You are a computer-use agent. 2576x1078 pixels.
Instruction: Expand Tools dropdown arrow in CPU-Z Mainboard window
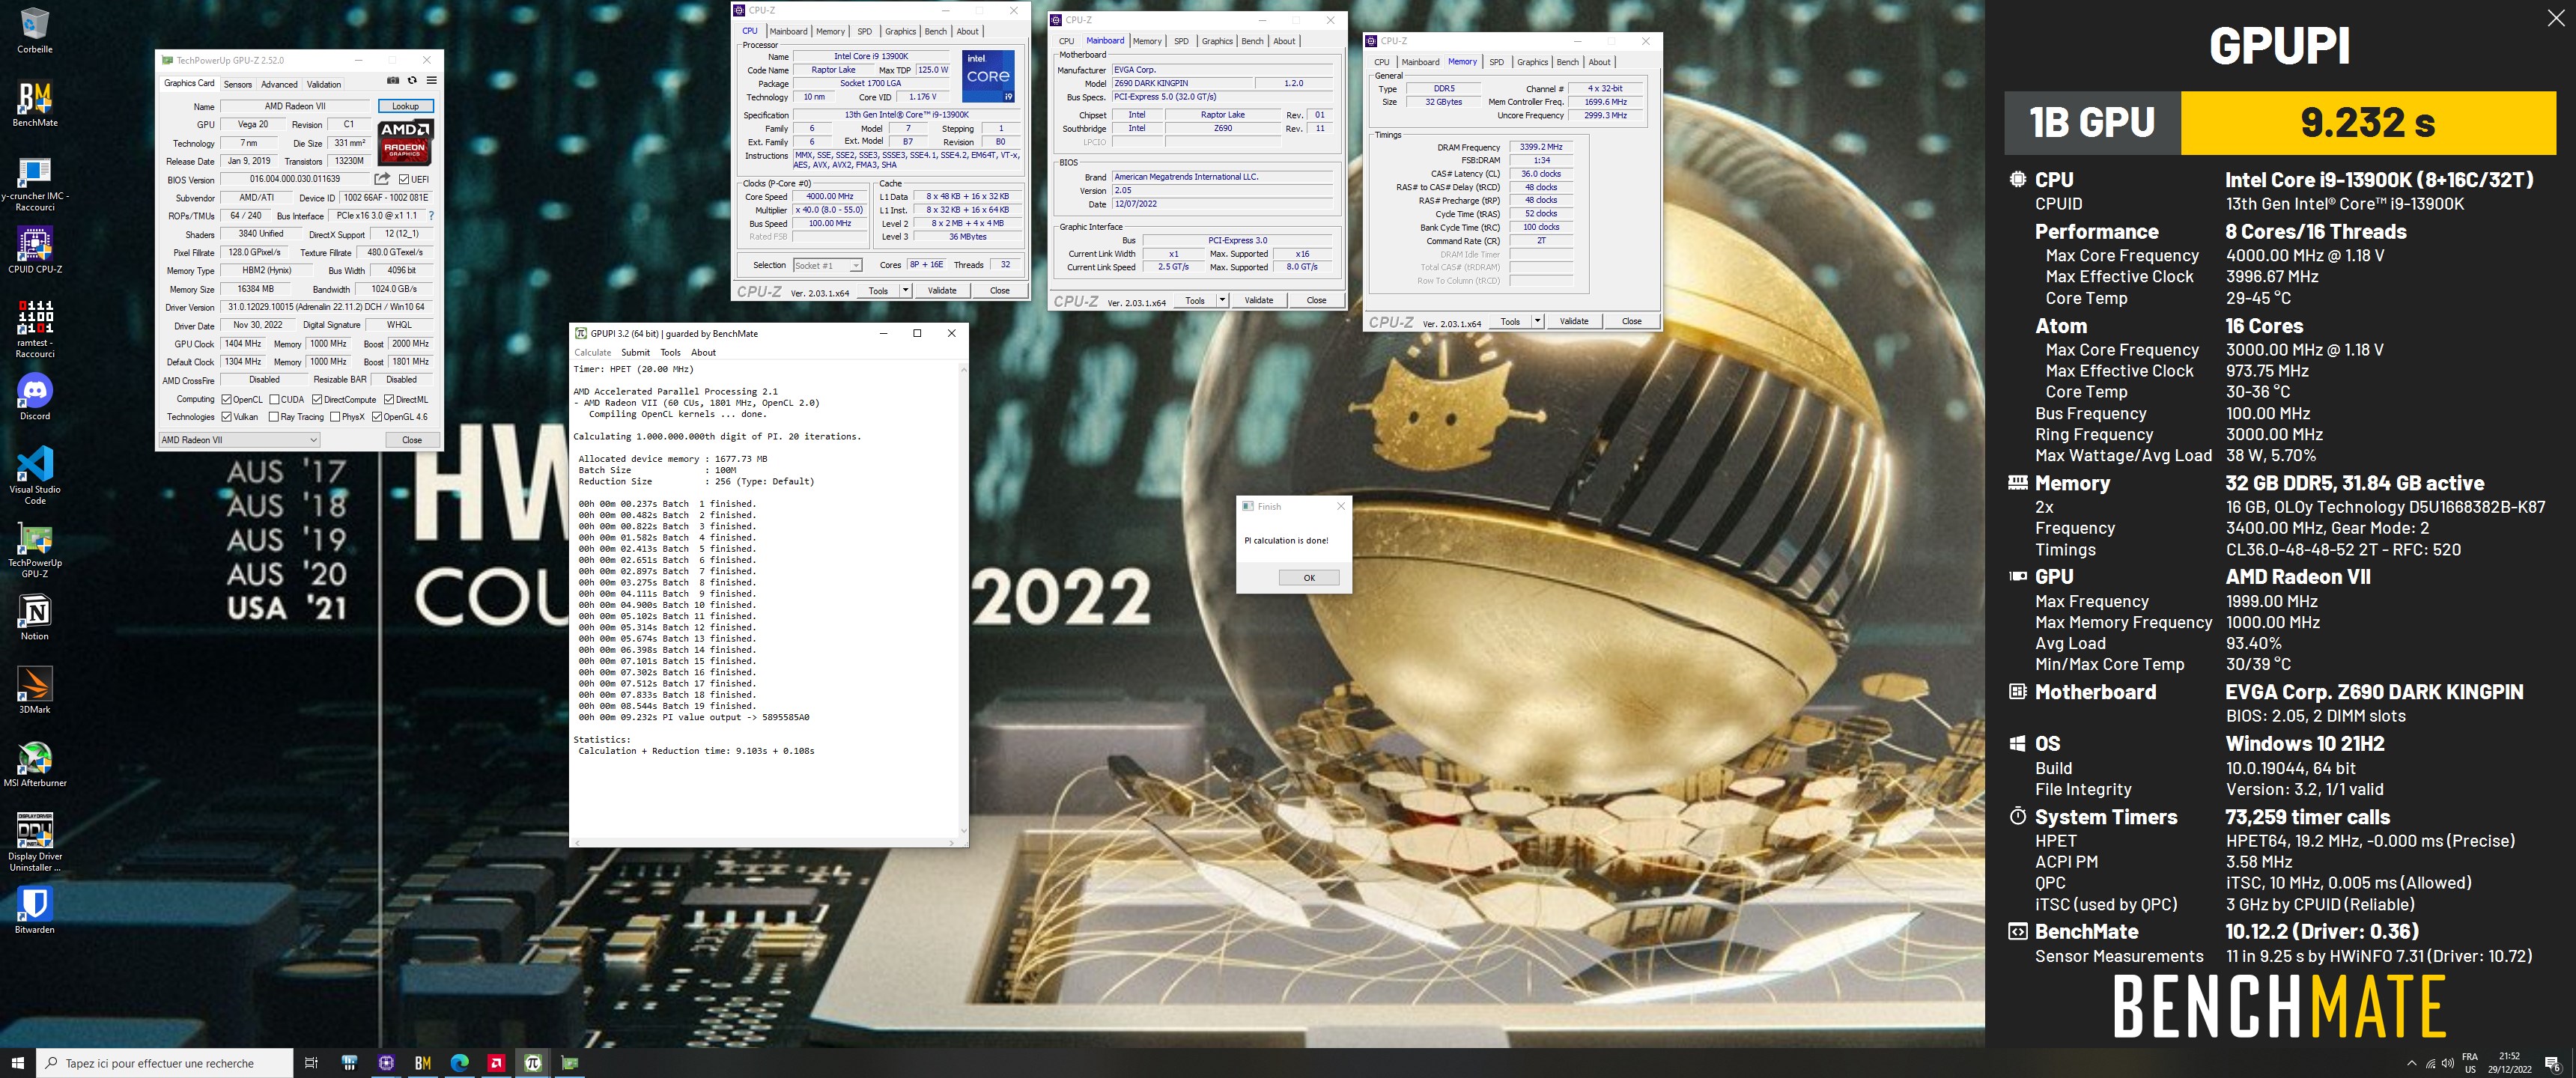(1221, 300)
